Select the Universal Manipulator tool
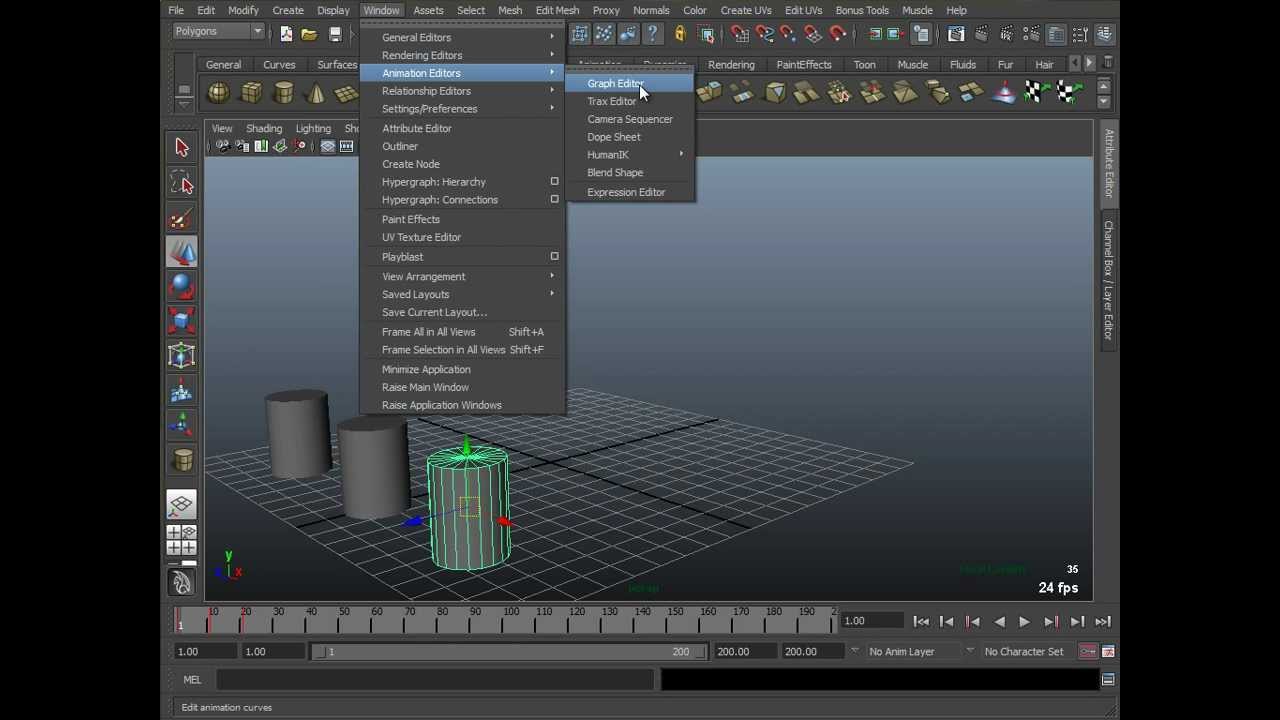The image size is (1280, 720). pyautogui.click(x=182, y=356)
